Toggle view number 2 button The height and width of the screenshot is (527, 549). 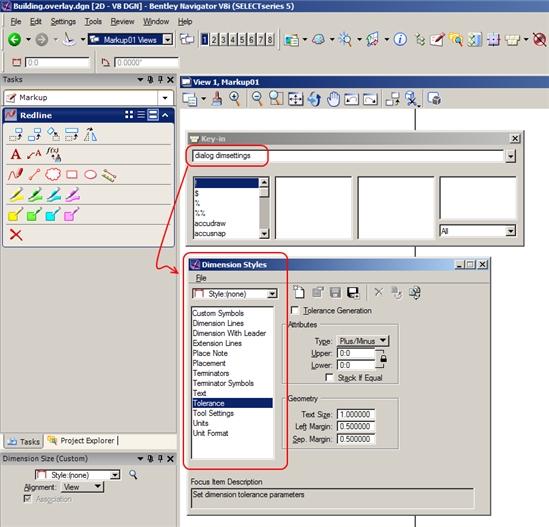coord(214,40)
